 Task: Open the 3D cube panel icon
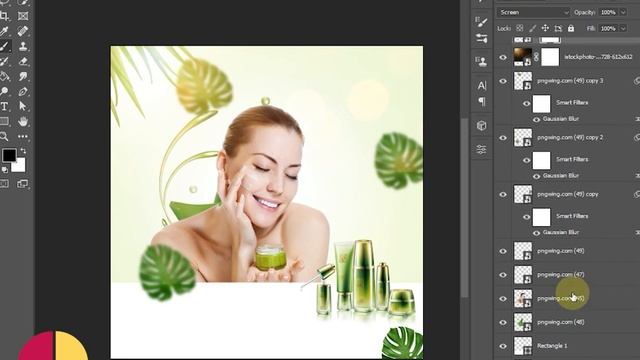(482, 125)
